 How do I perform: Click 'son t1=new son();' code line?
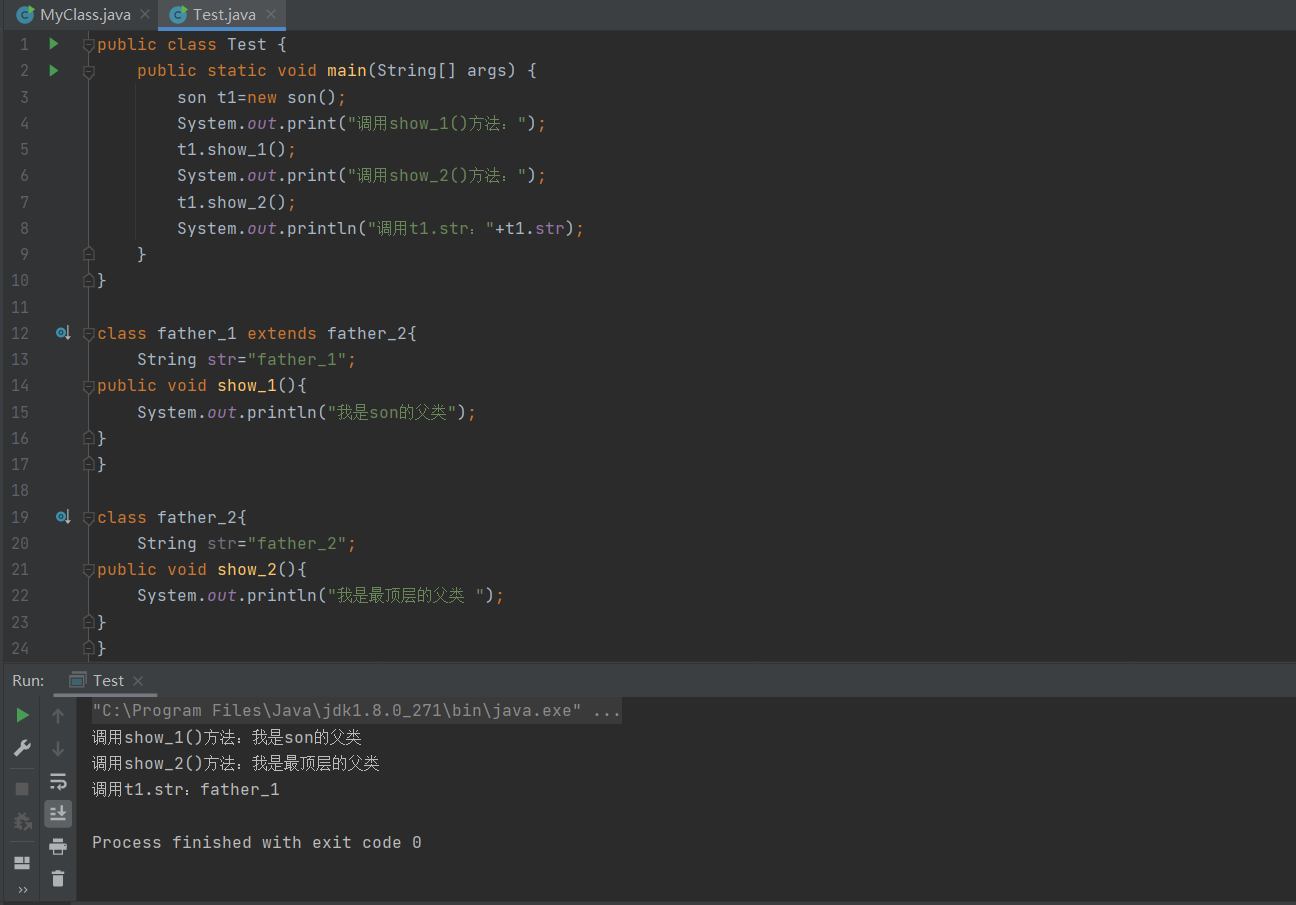tap(261, 97)
